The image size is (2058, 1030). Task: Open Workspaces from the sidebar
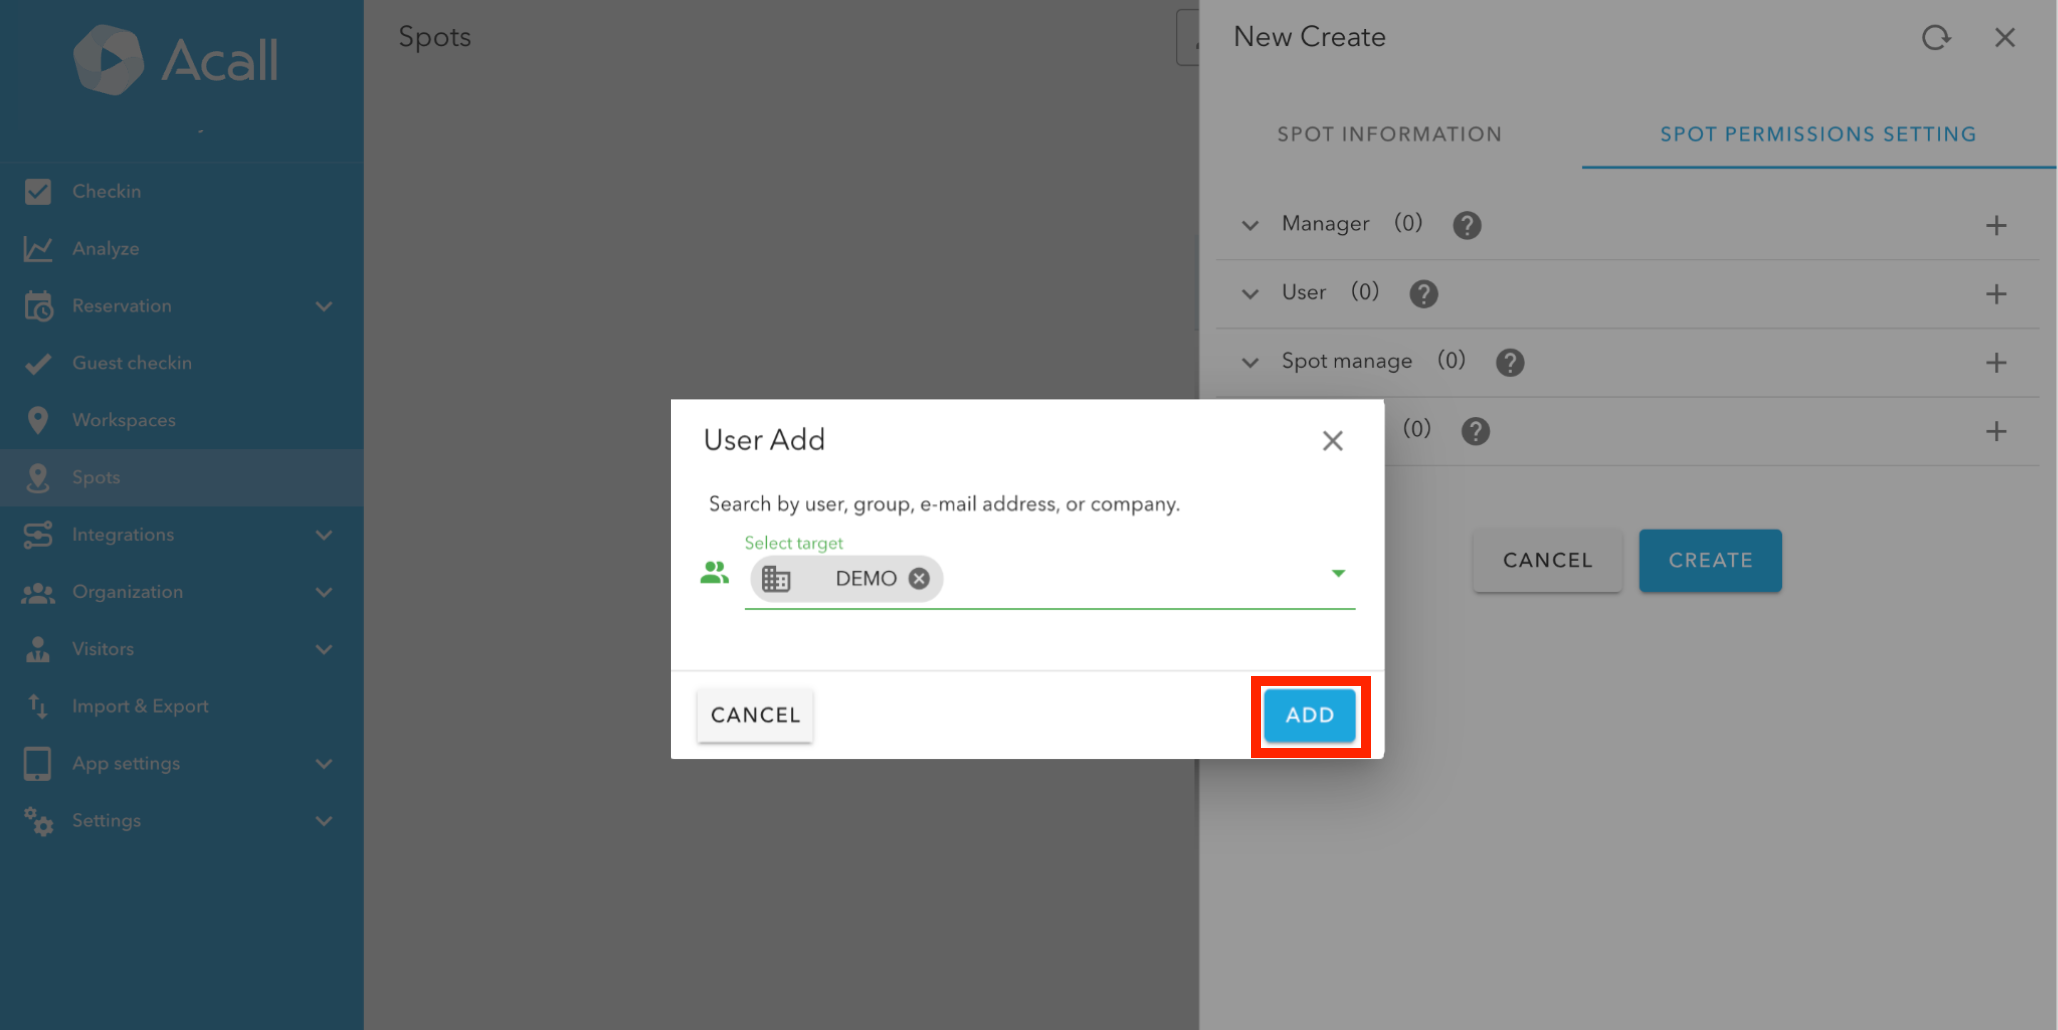(x=123, y=420)
